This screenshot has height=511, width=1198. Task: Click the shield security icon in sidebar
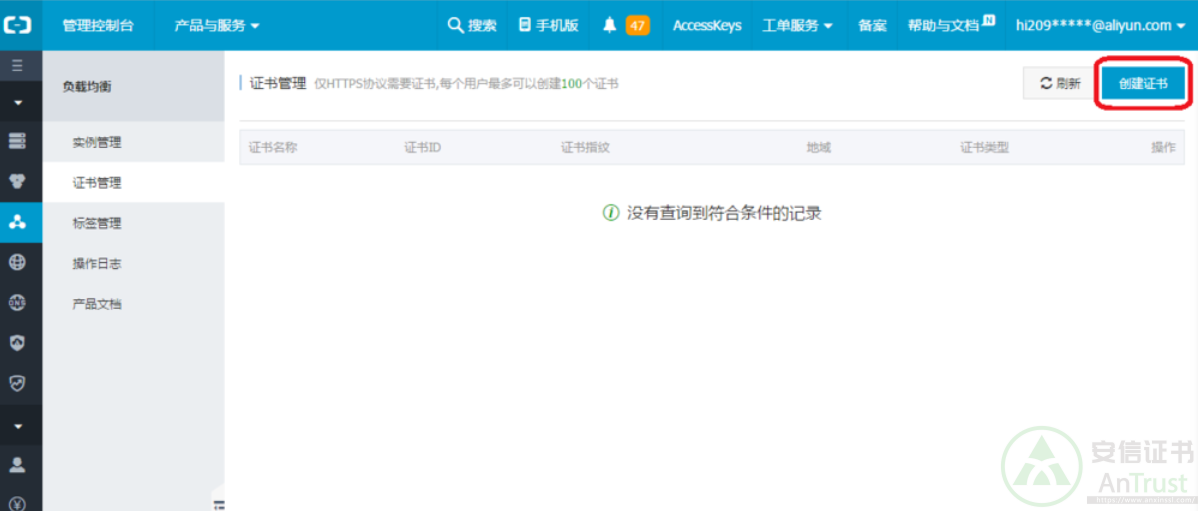point(17,342)
